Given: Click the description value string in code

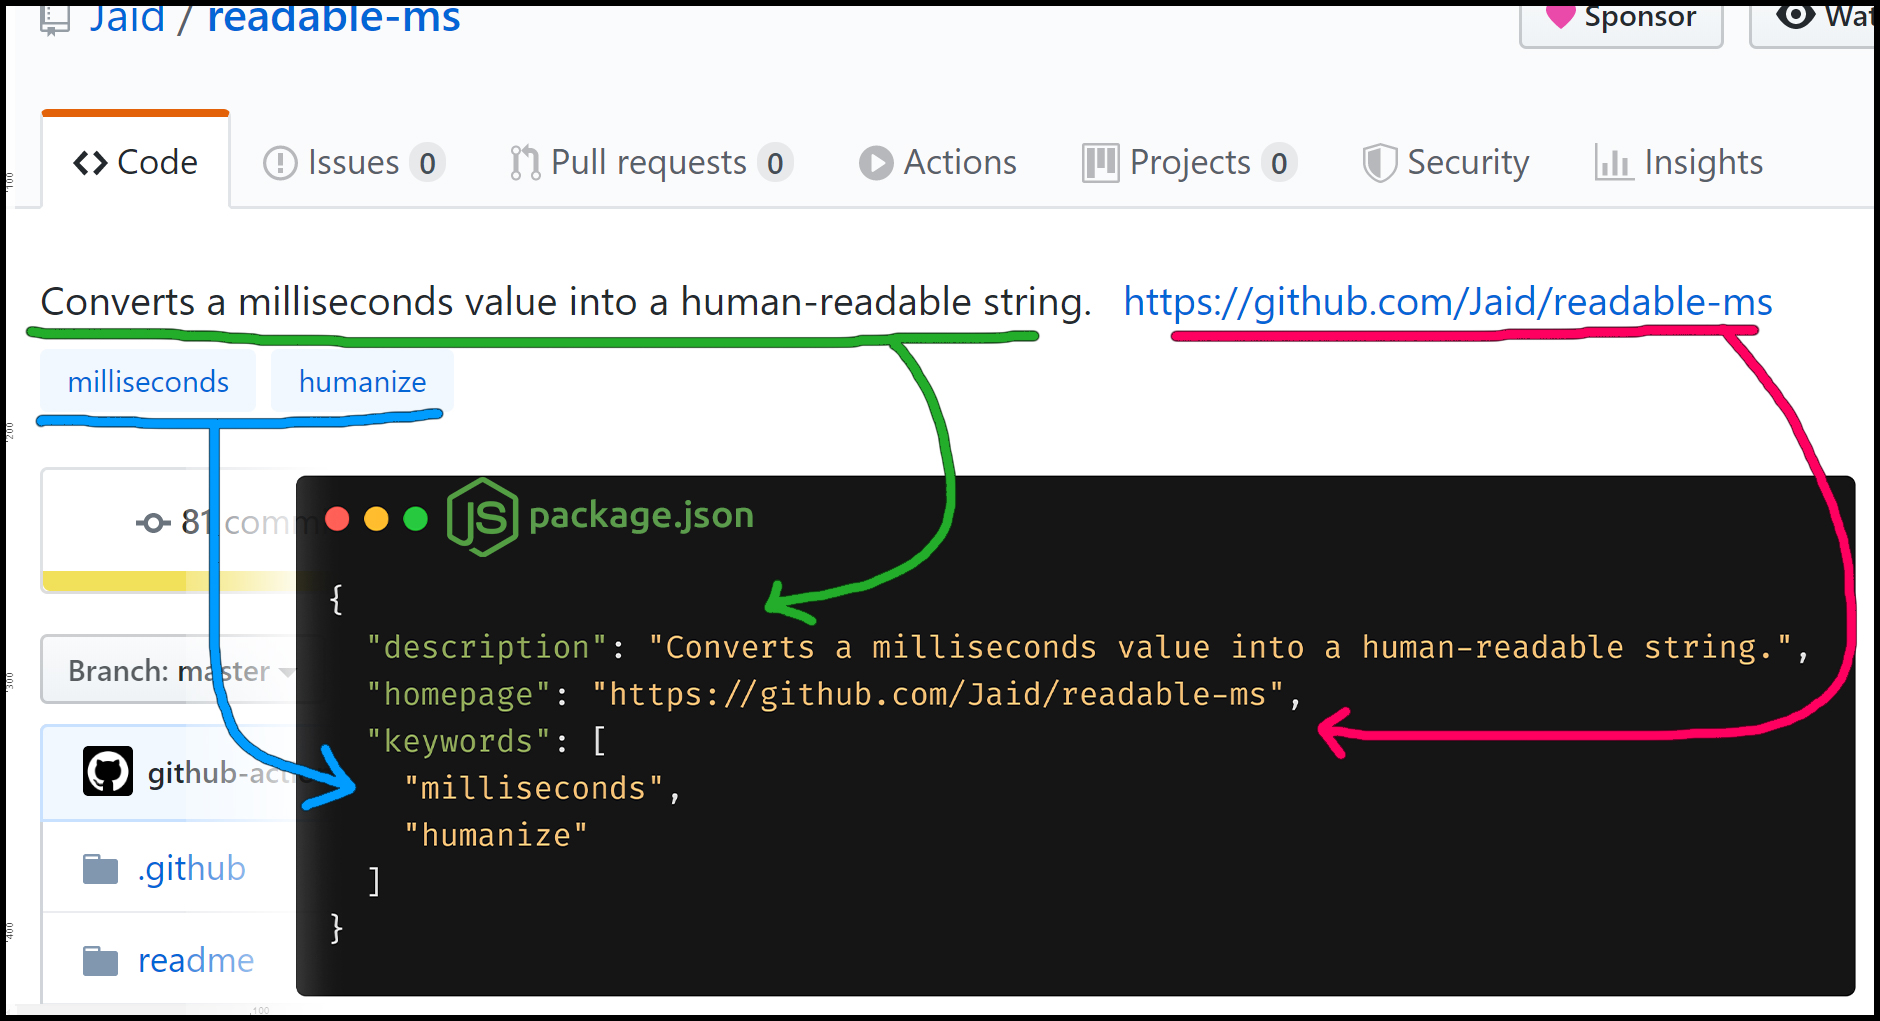Looking at the screenshot, I should (1220, 647).
